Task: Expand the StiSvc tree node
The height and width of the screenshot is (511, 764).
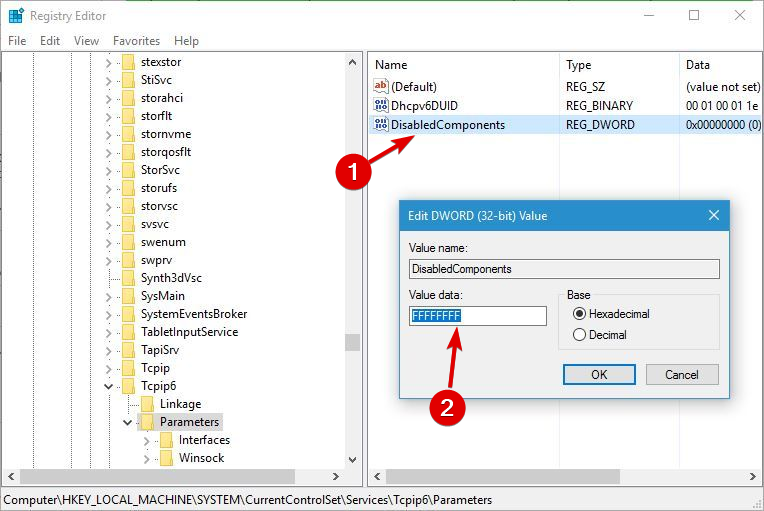Action: point(109,81)
